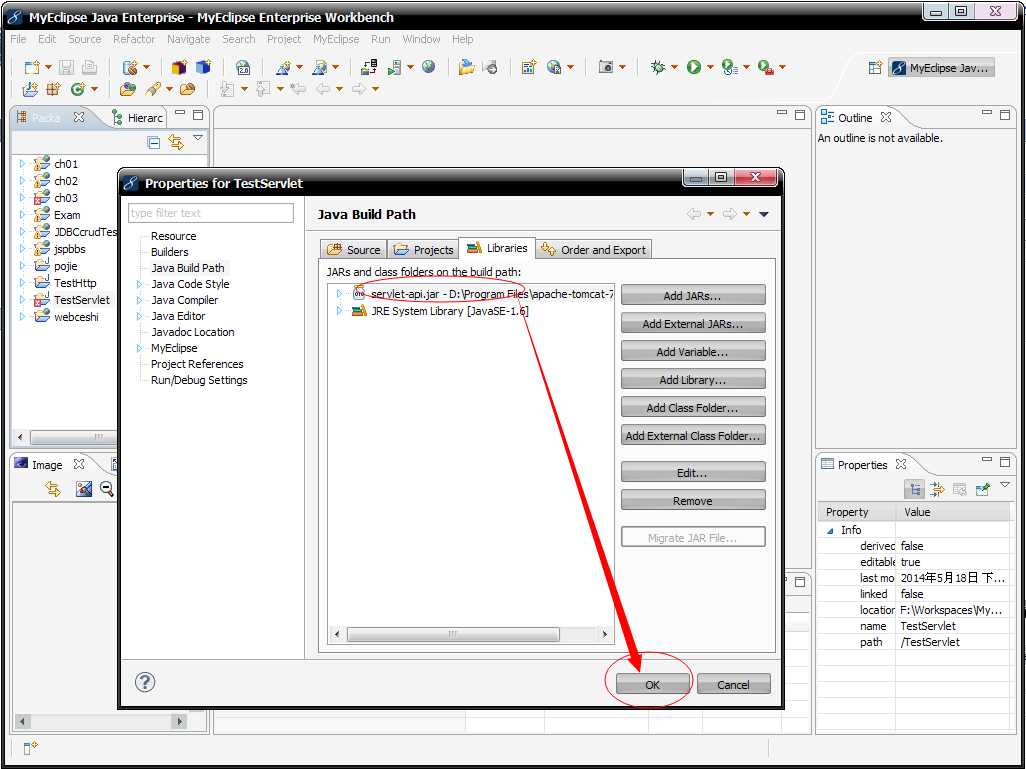1026x769 pixels.
Task: Open the web browser globe icon
Action: point(429,67)
